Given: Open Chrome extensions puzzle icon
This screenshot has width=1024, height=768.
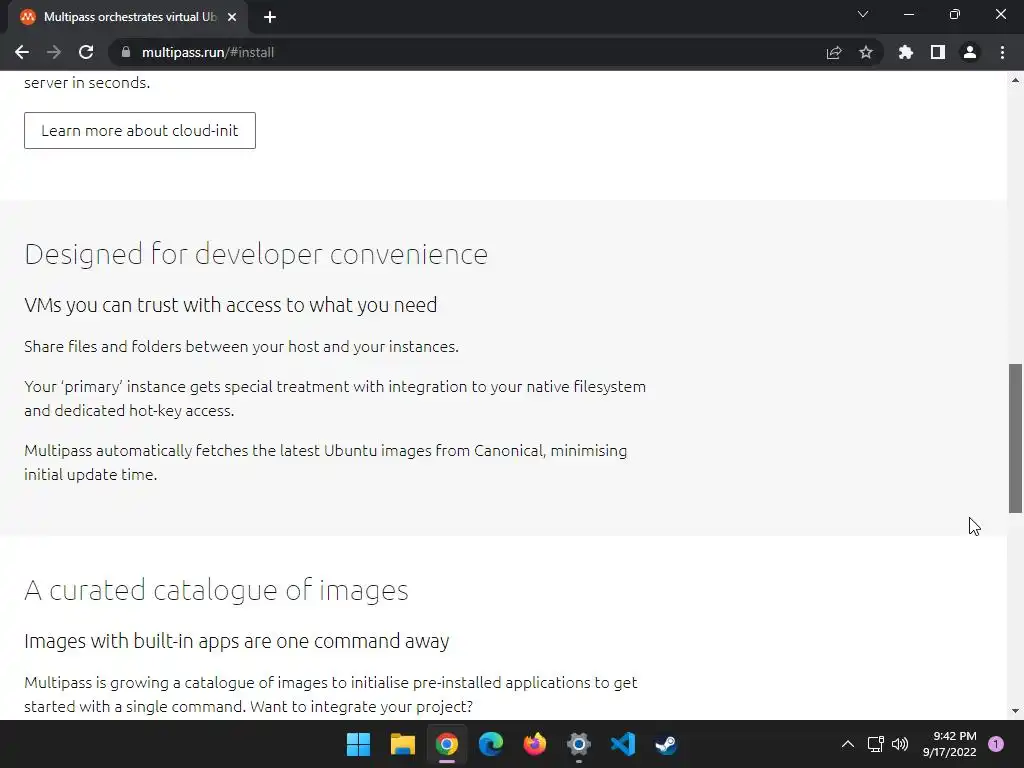Looking at the screenshot, I should pyautogui.click(x=905, y=52).
